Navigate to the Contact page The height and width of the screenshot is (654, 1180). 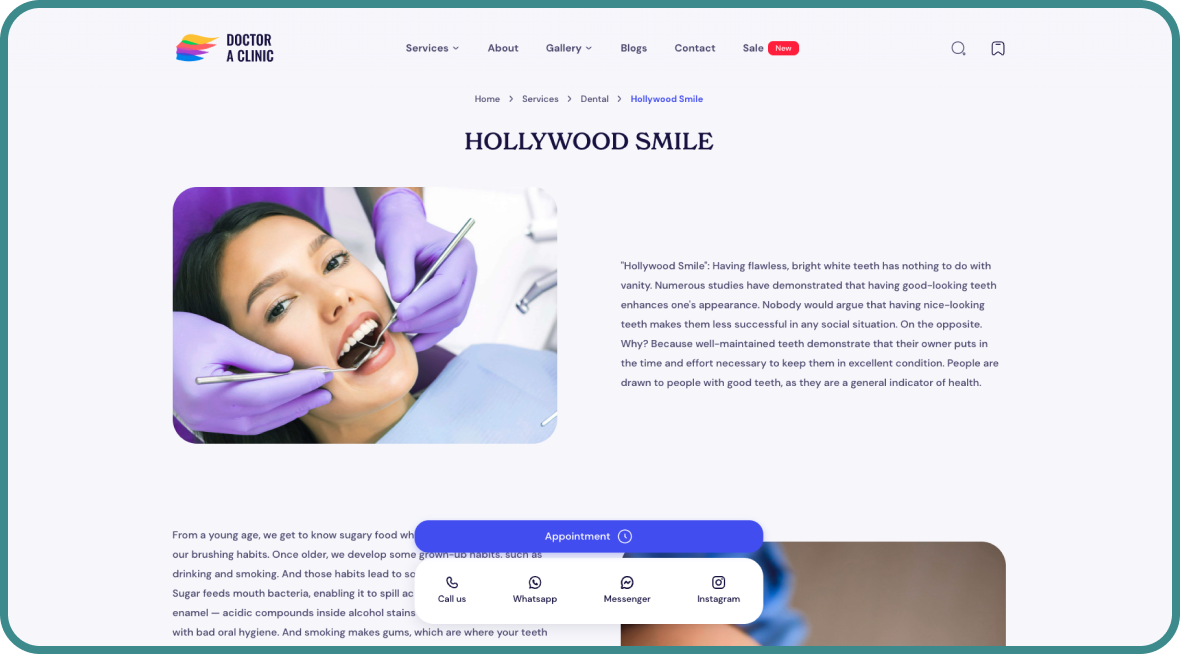694,48
